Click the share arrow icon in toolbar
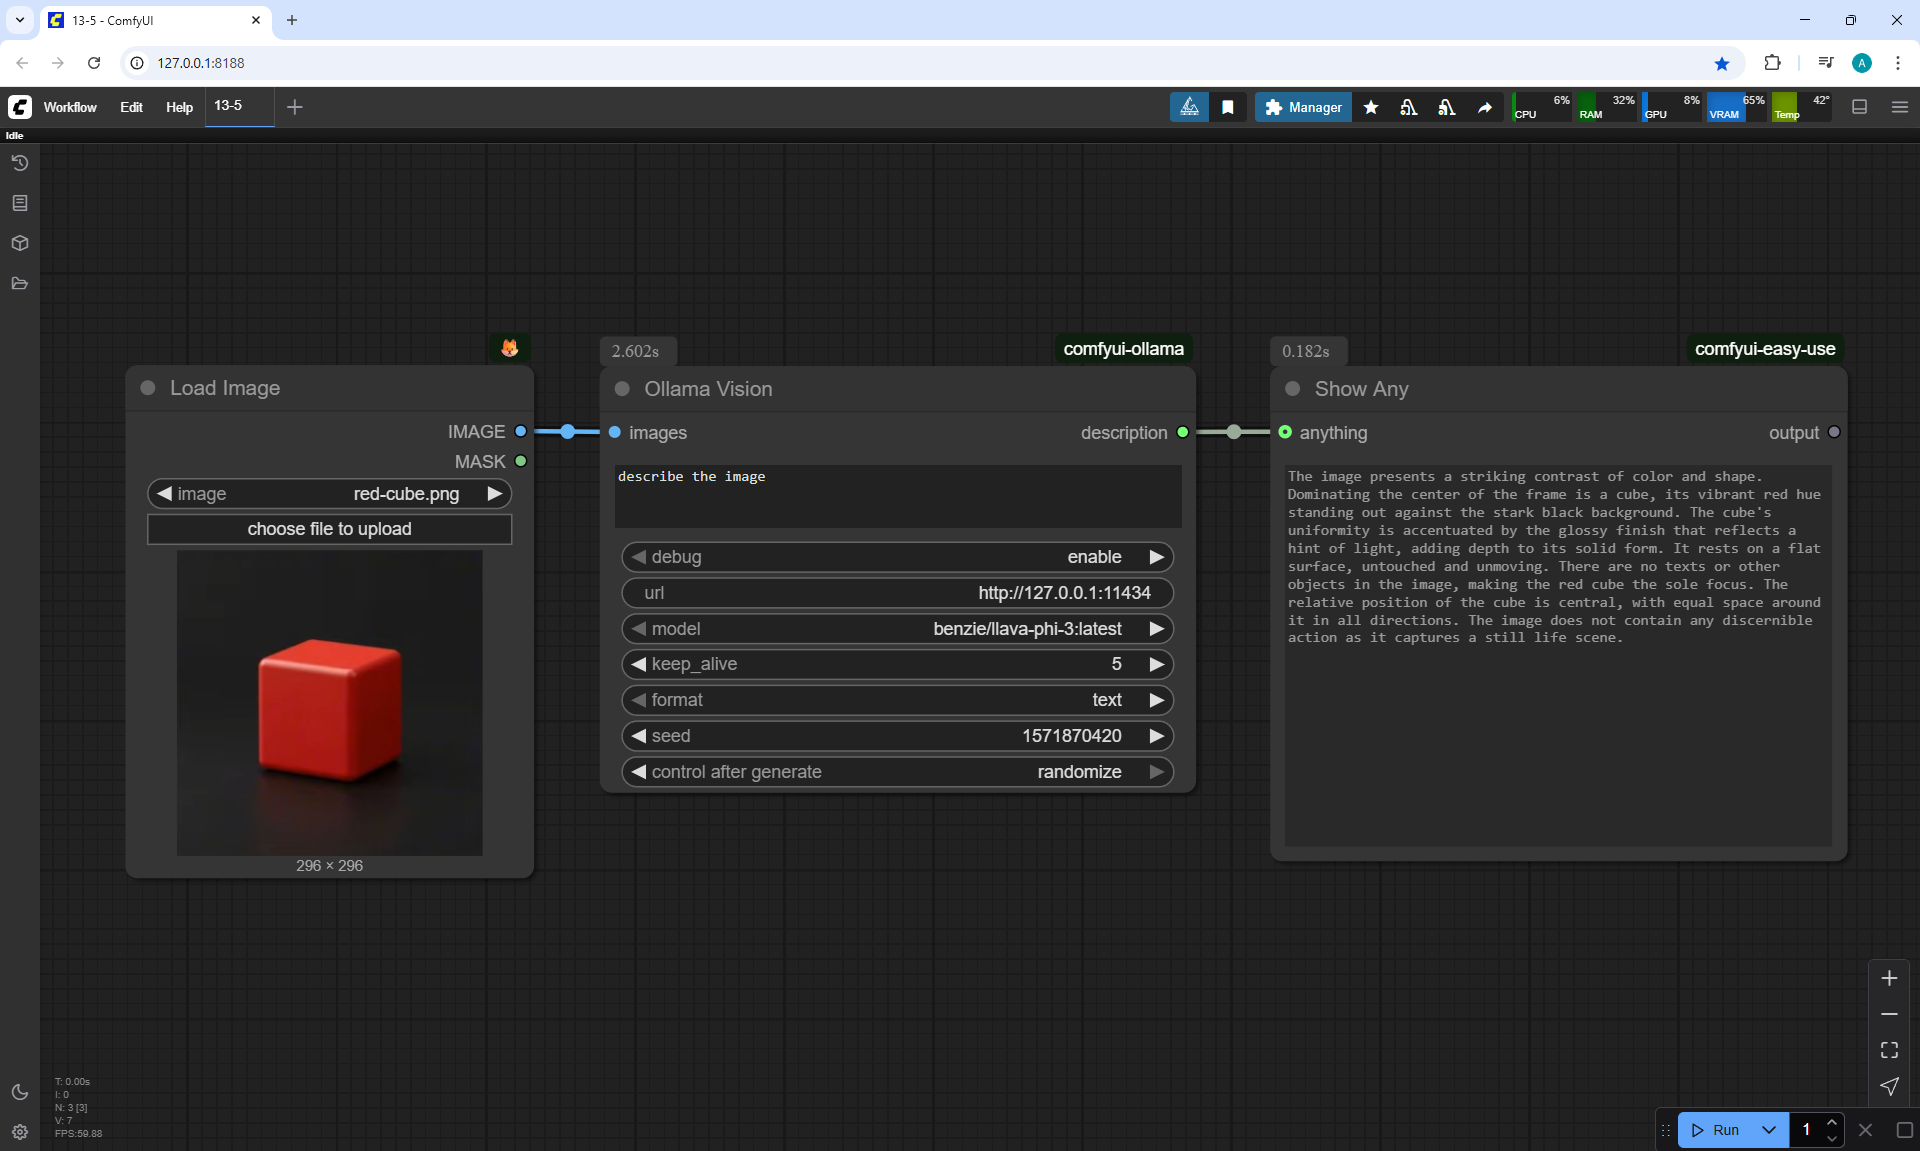 pyautogui.click(x=1485, y=107)
